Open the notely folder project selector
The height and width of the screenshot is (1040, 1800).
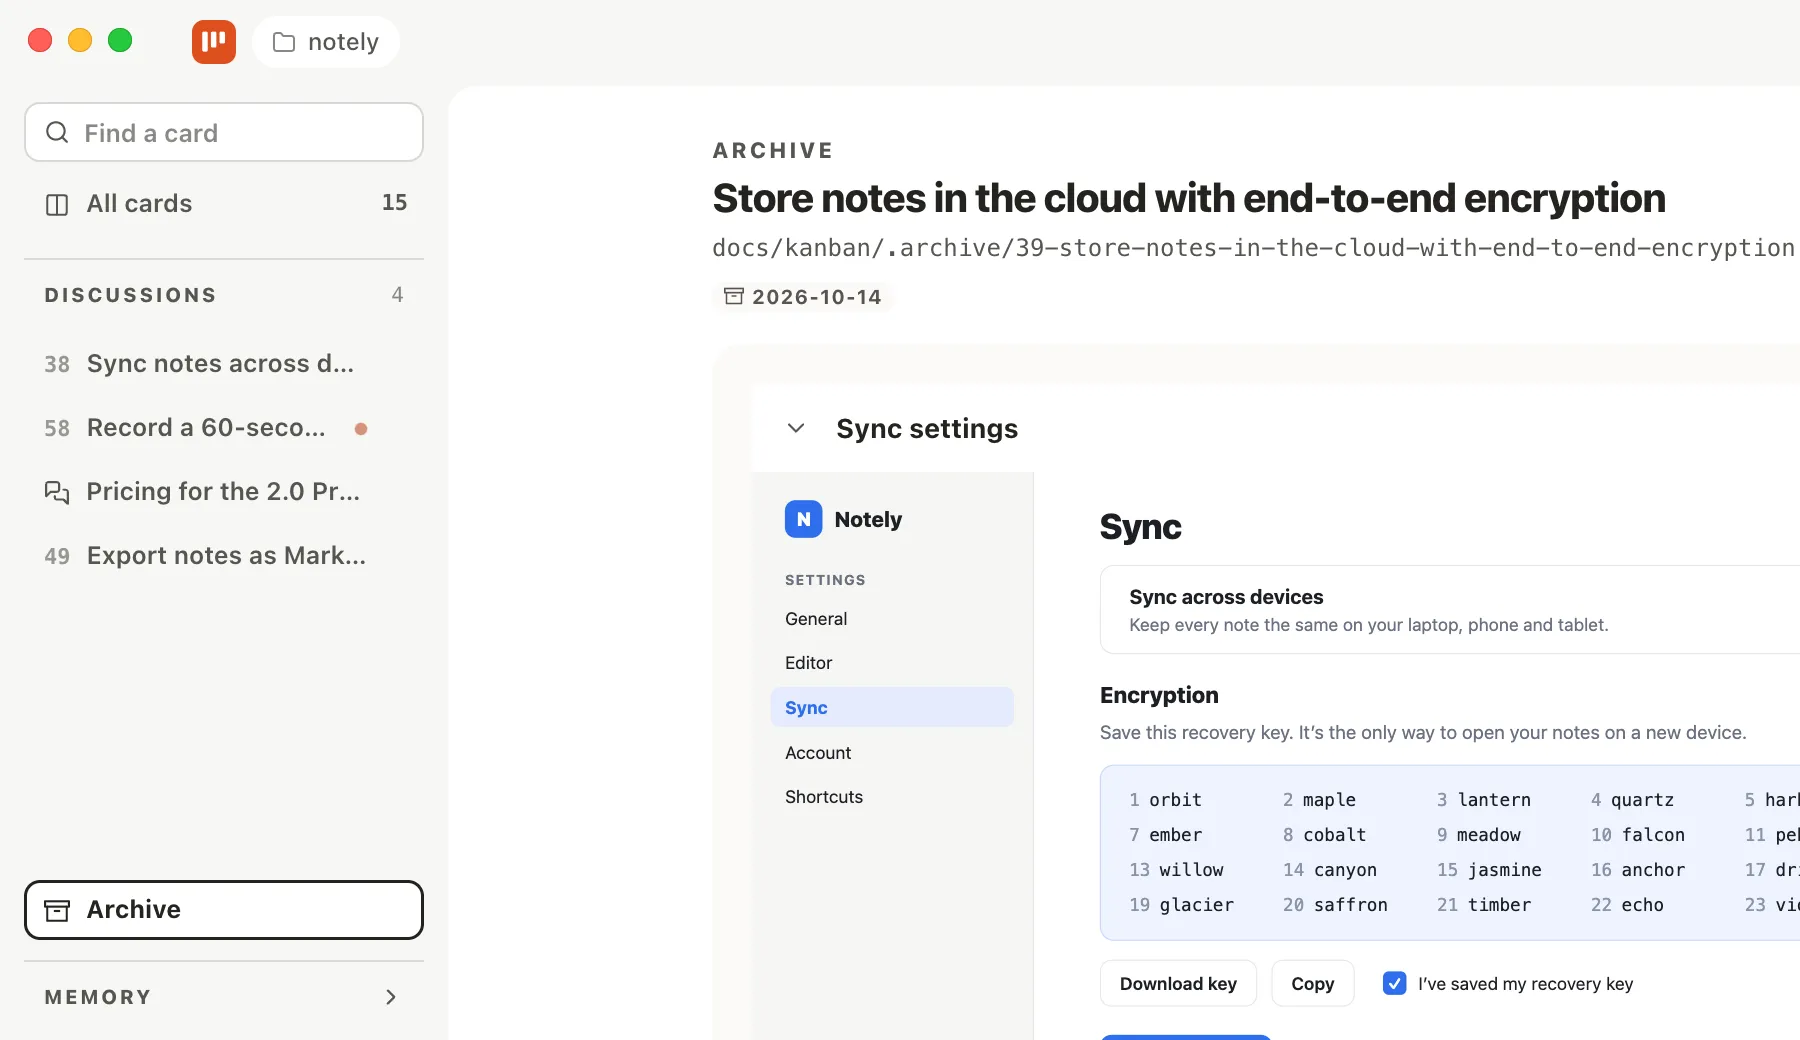tap(326, 42)
